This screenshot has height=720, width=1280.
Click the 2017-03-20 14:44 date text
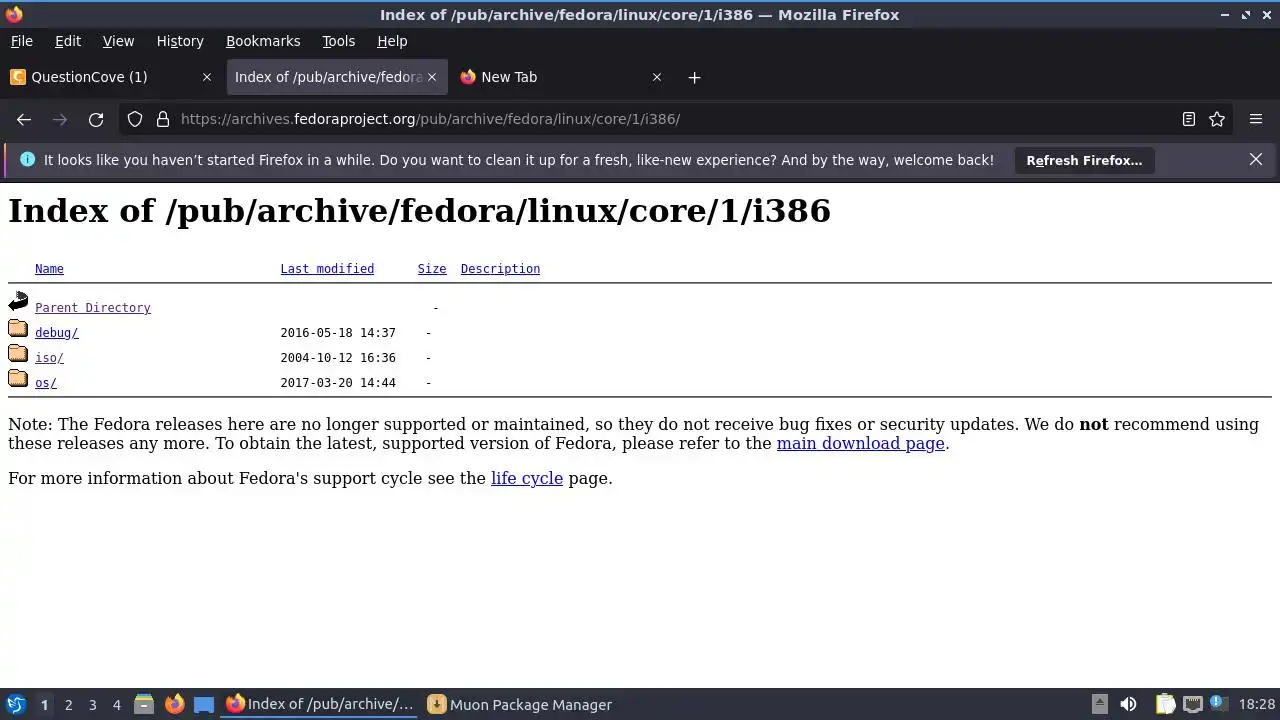click(x=338, y=383)
